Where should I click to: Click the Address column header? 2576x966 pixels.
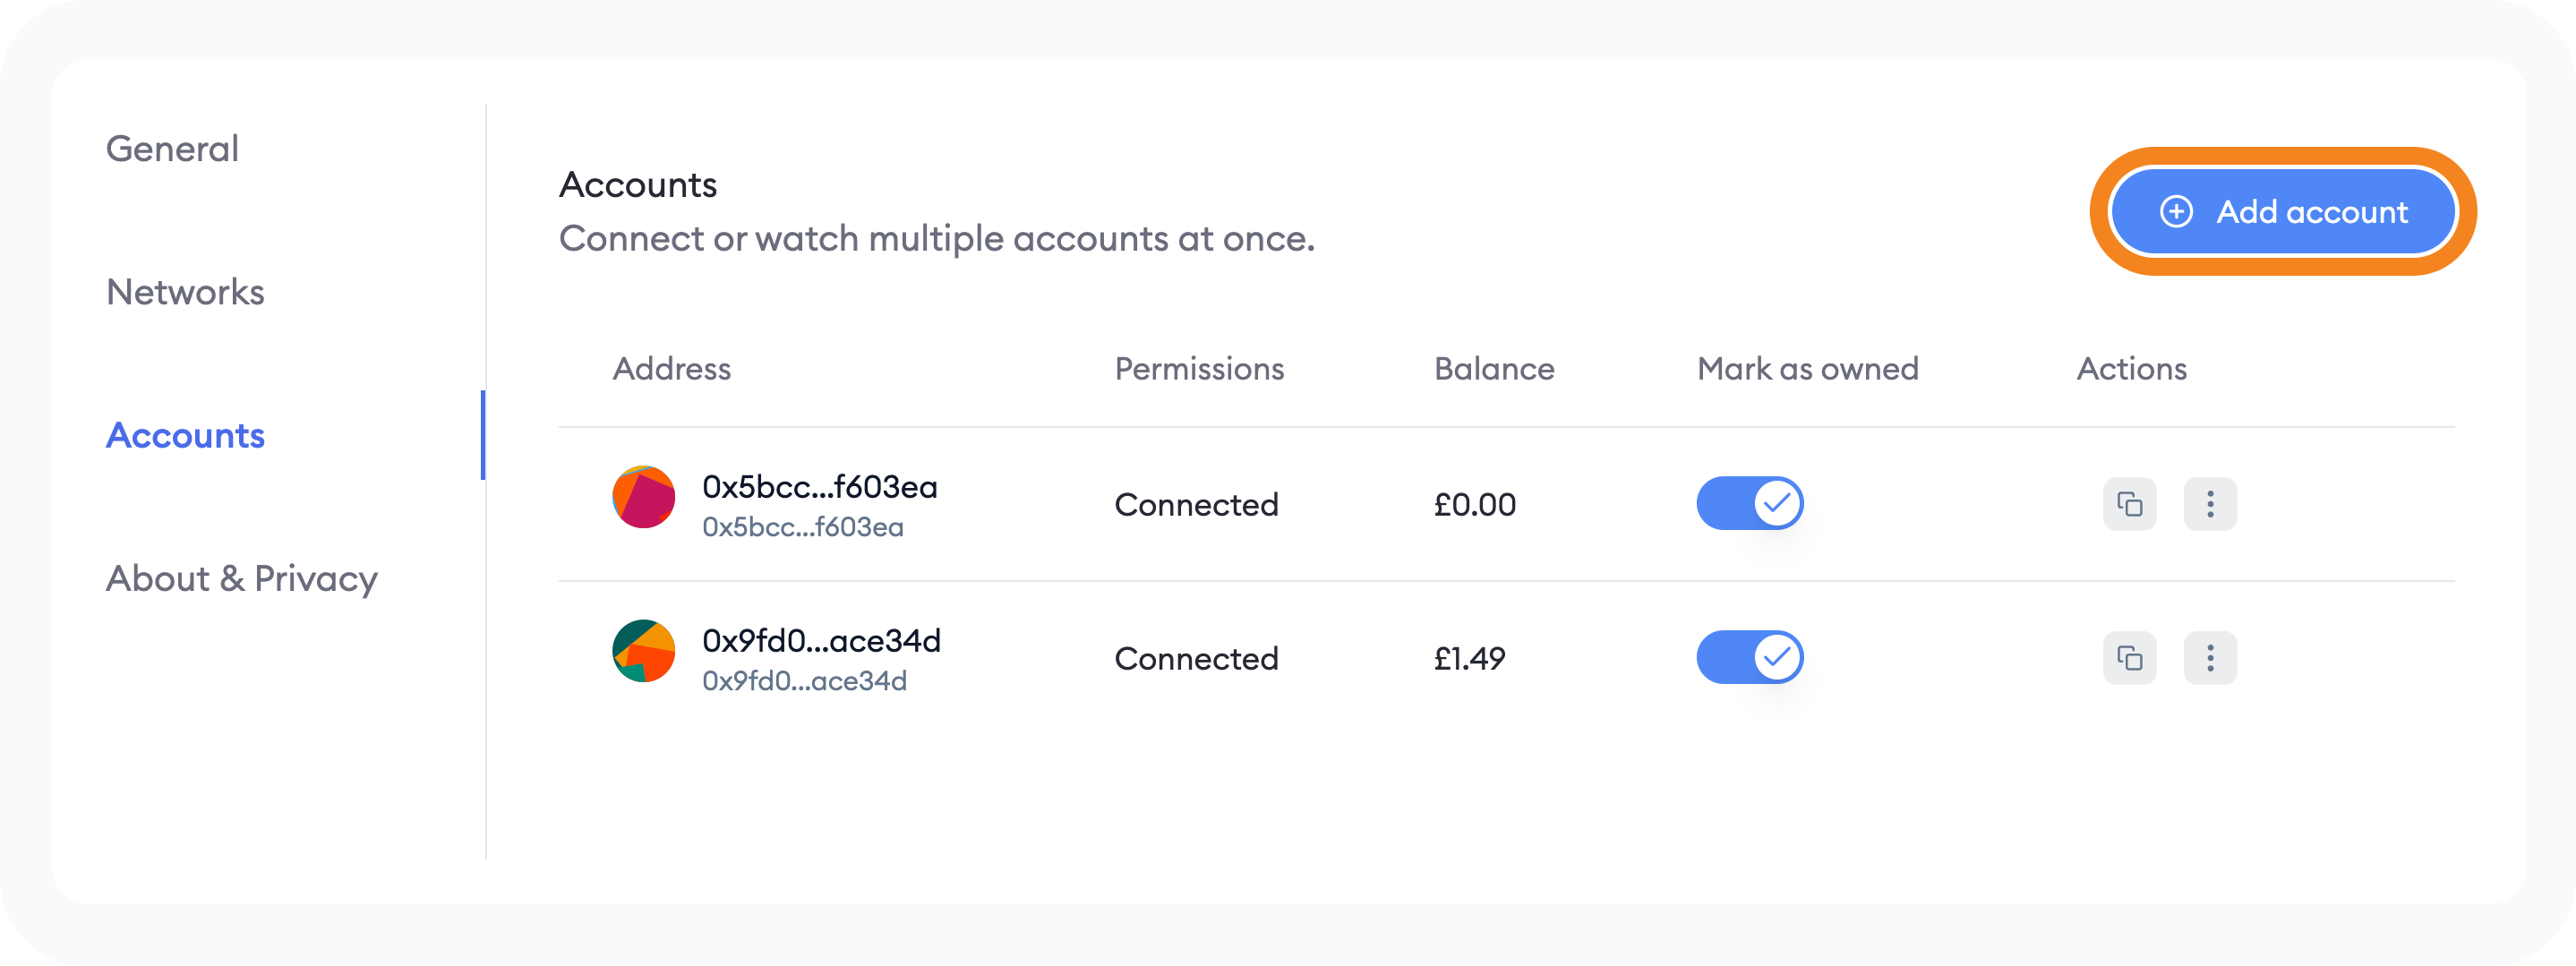point(672,368)
